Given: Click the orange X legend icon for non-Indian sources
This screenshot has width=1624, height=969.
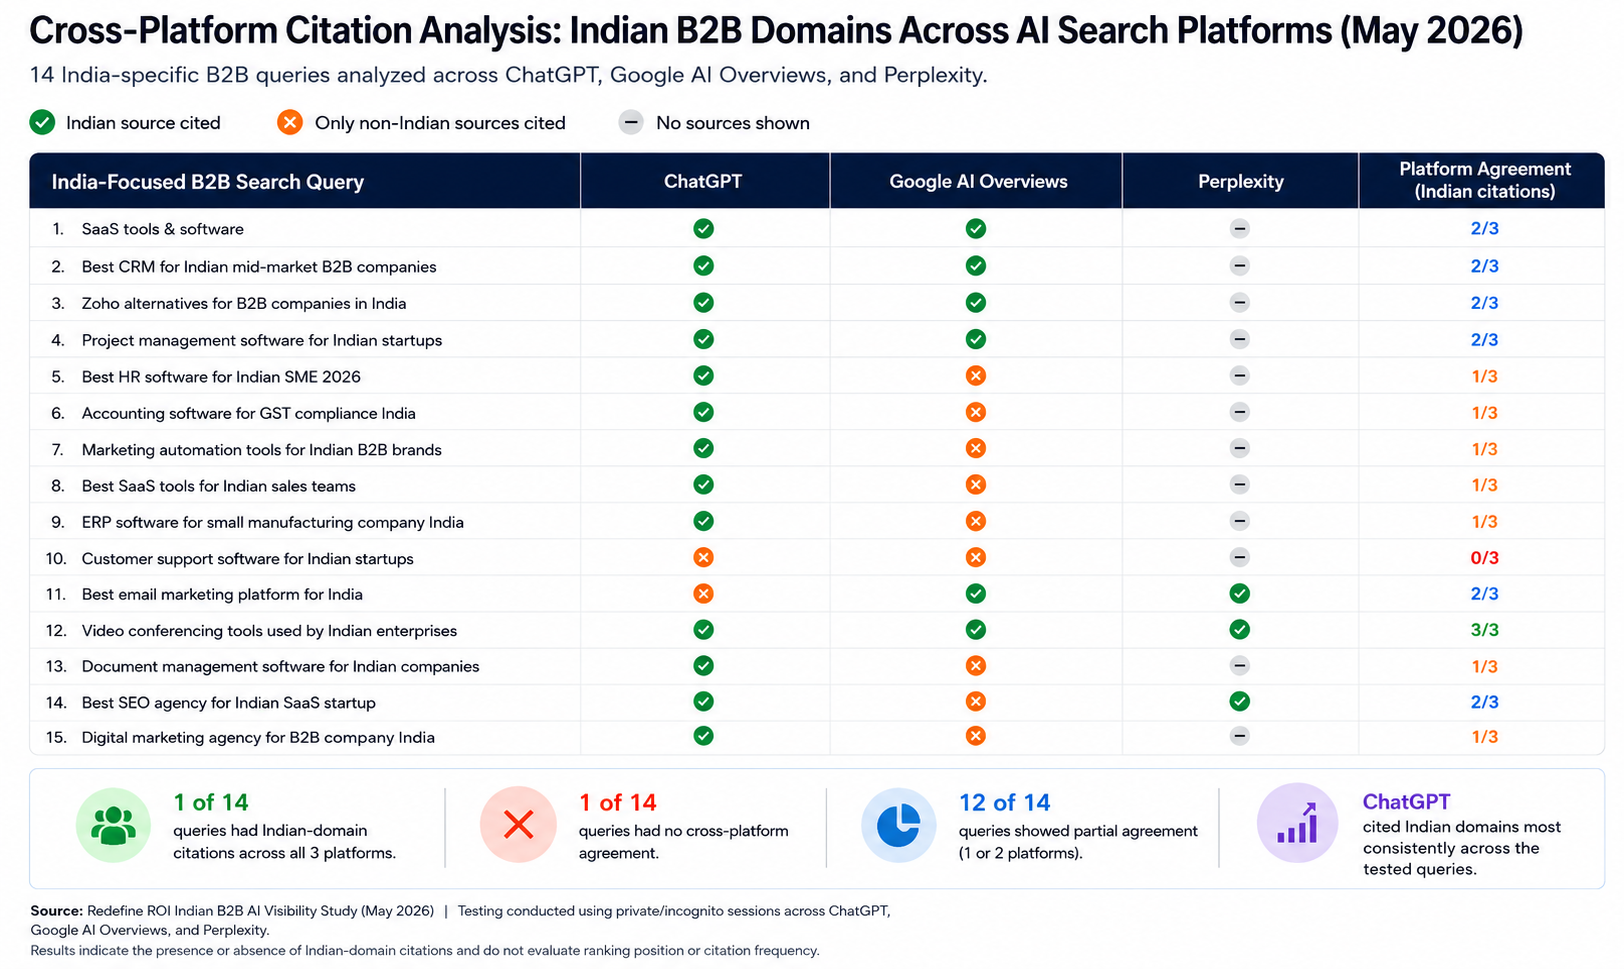Looking at the screenshot, I should 290,122.
